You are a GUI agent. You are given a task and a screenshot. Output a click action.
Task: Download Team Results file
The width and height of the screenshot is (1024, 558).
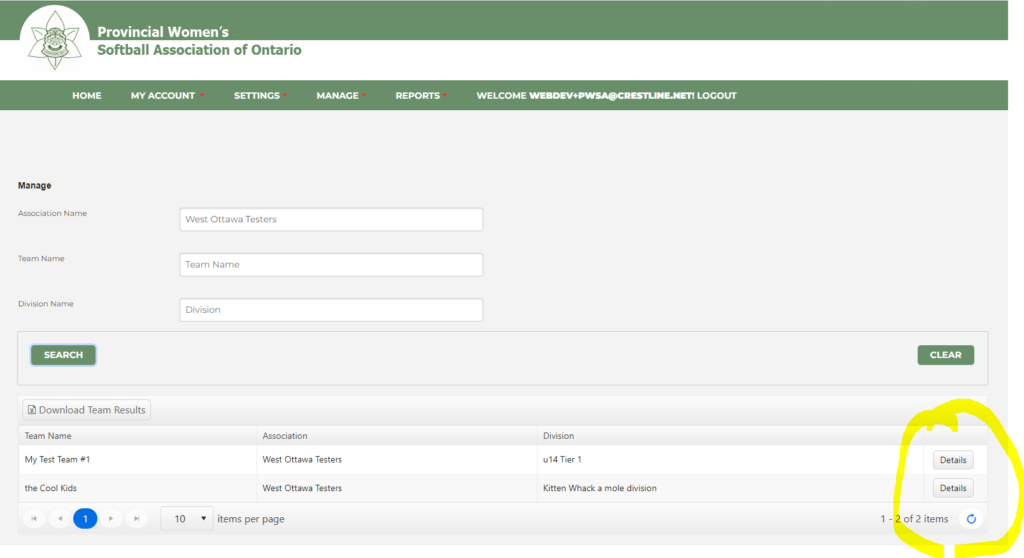pyautogui.click(x=86, y=410)
